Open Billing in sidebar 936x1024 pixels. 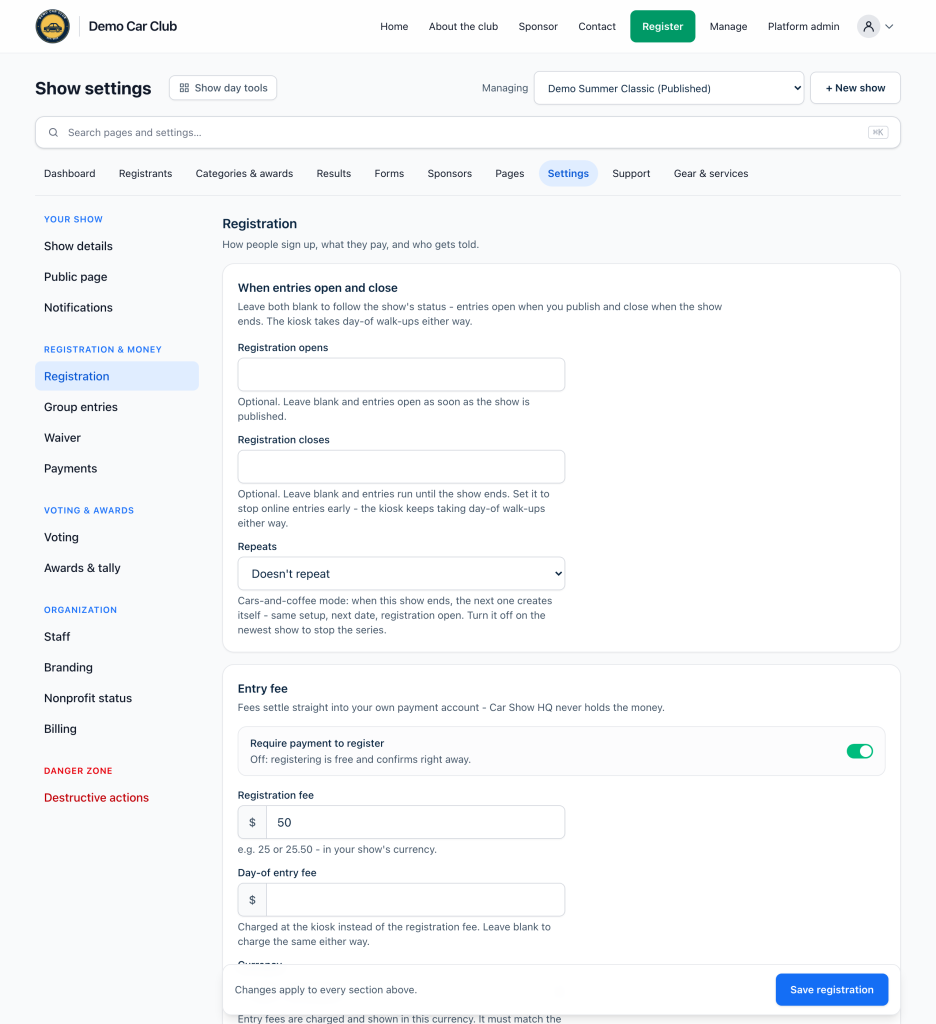[x=117, y=729]
